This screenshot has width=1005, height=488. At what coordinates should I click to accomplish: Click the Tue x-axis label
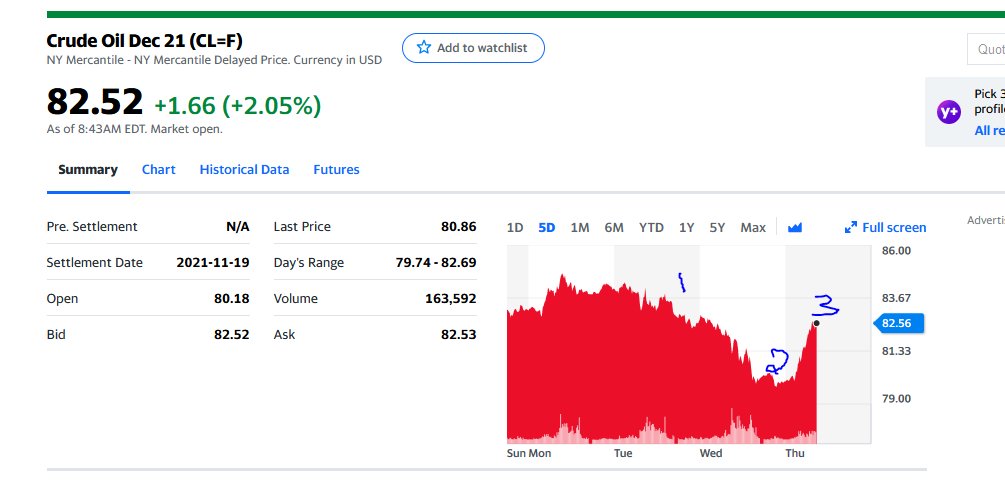pos(623,453)
